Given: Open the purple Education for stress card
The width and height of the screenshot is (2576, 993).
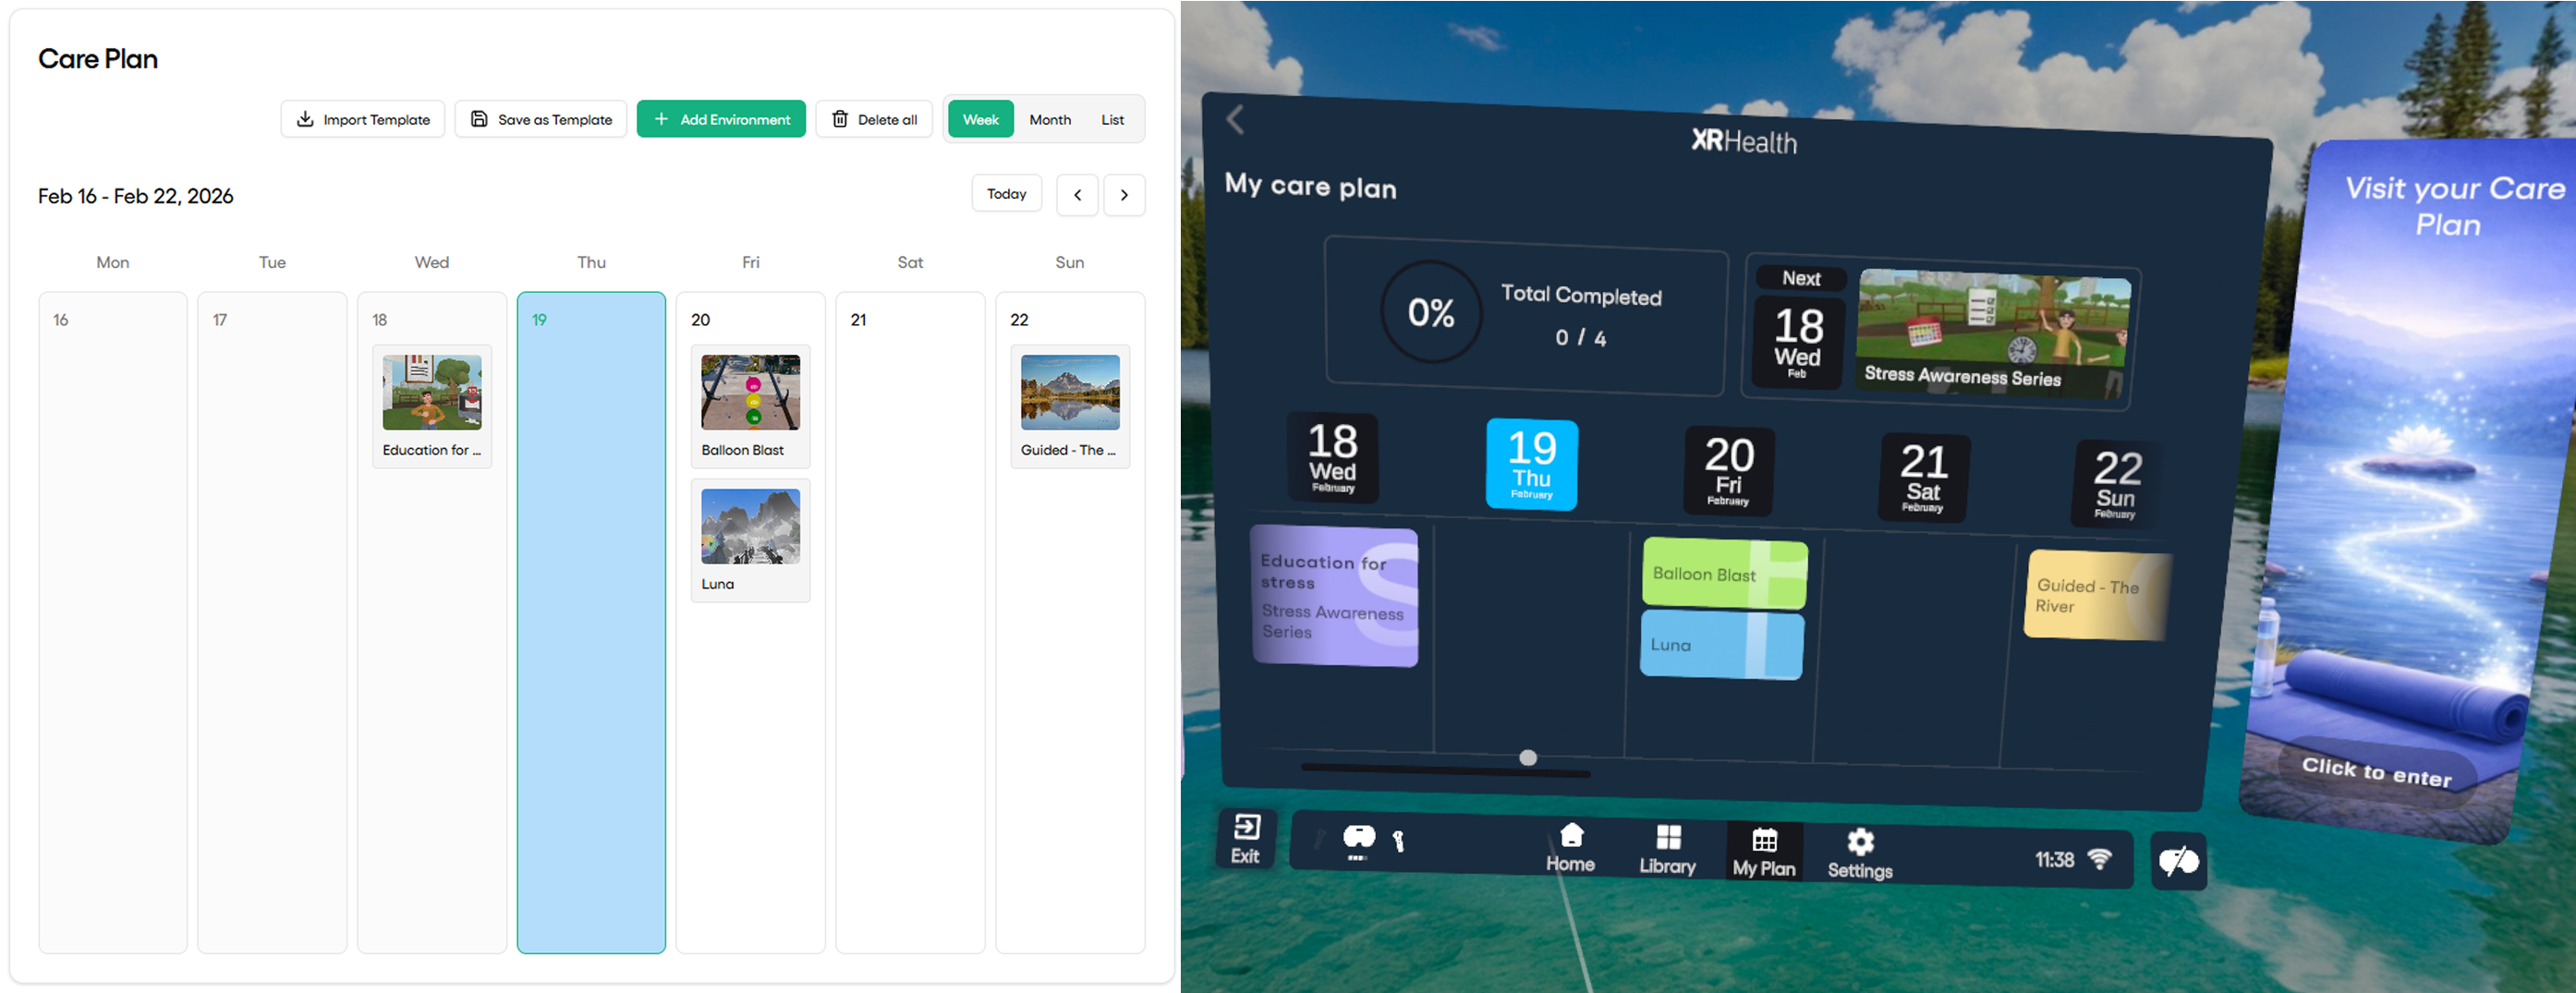Looking at the screenshot, I should [1334, 595].
